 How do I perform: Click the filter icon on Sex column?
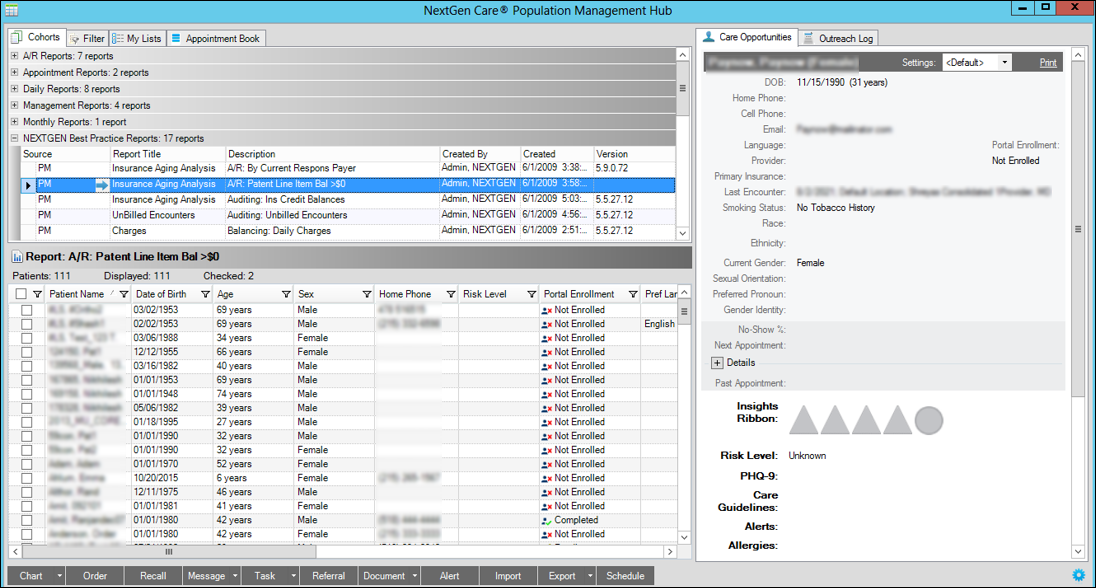click(x=367, y=294)
